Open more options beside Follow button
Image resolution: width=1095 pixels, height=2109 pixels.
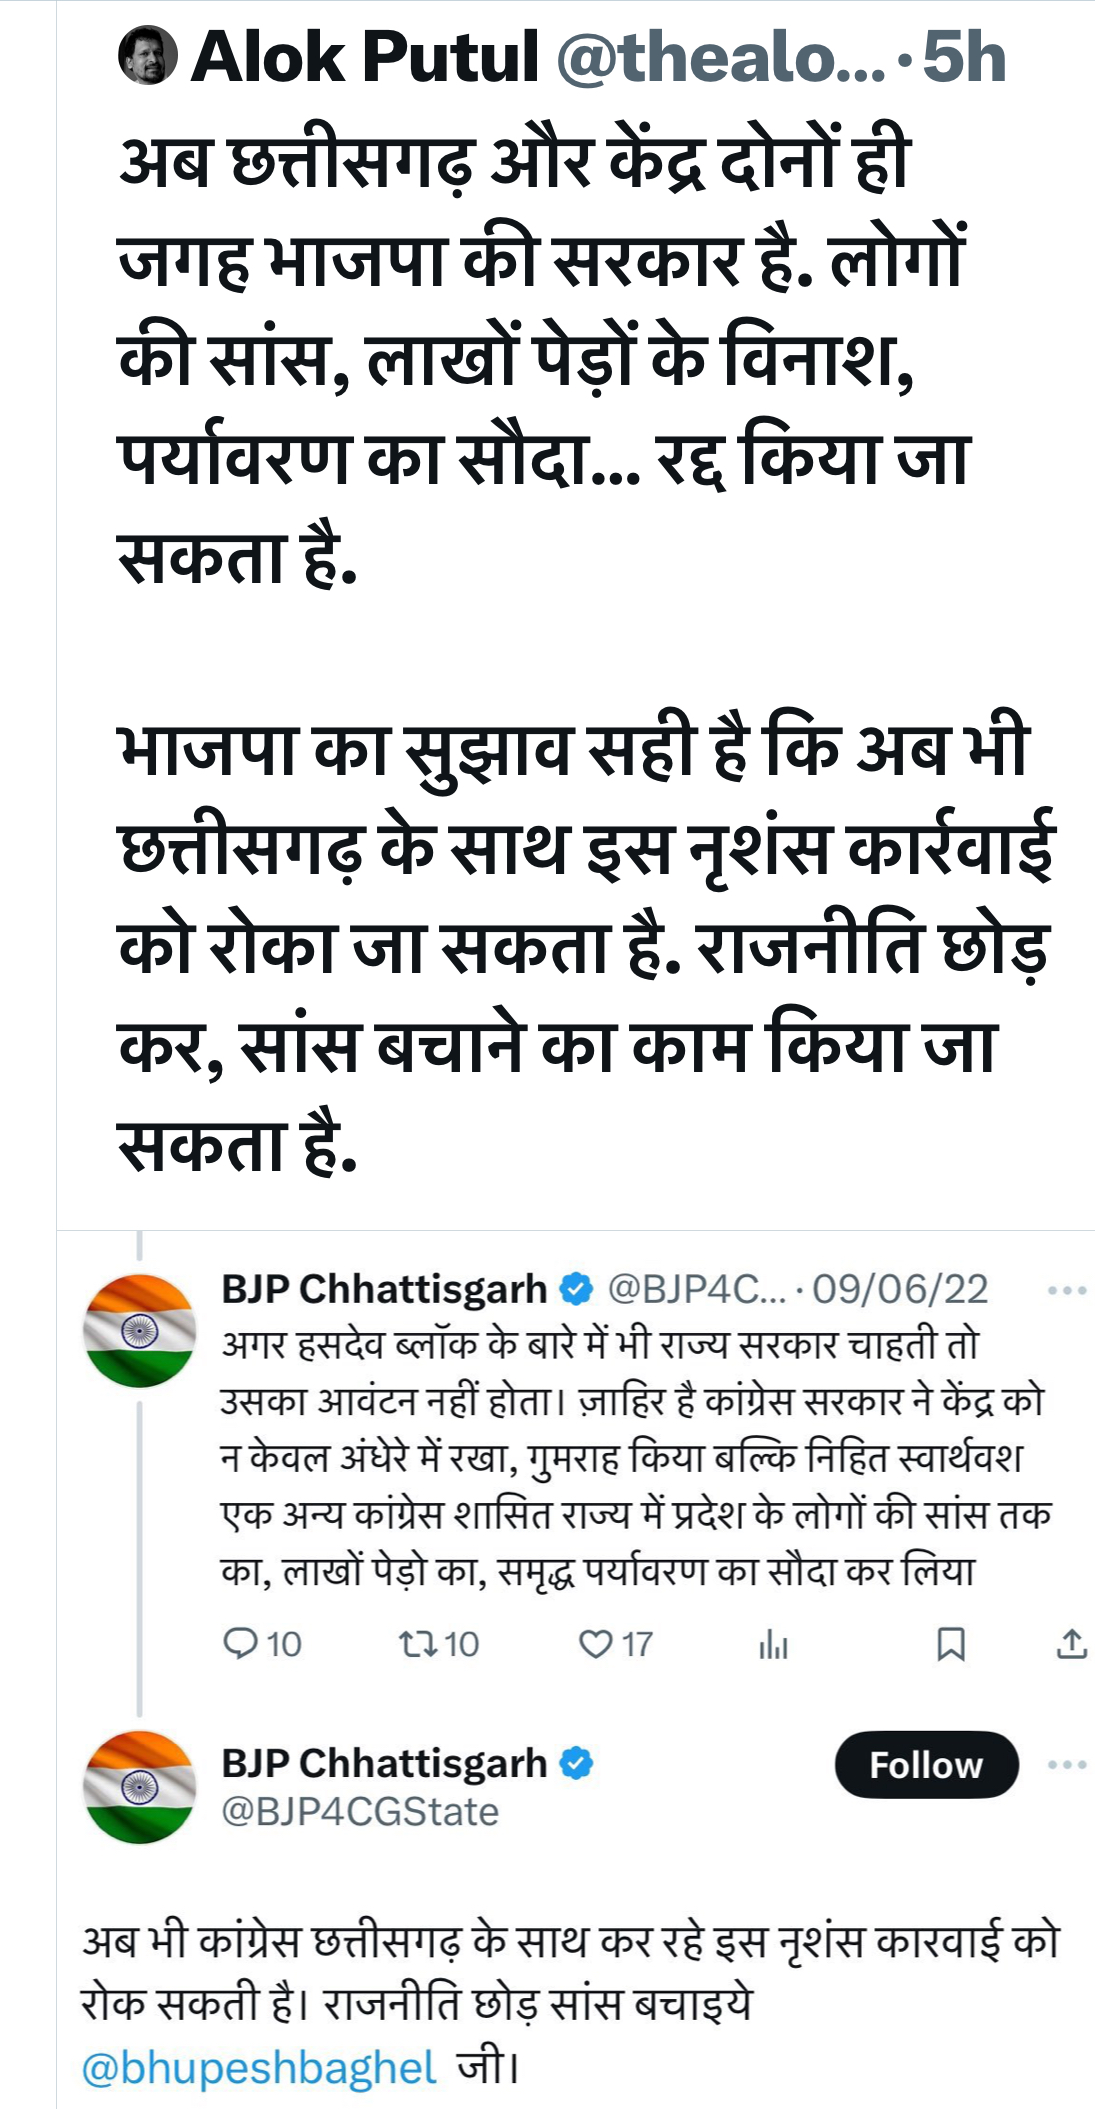tap(1066, 1764)
